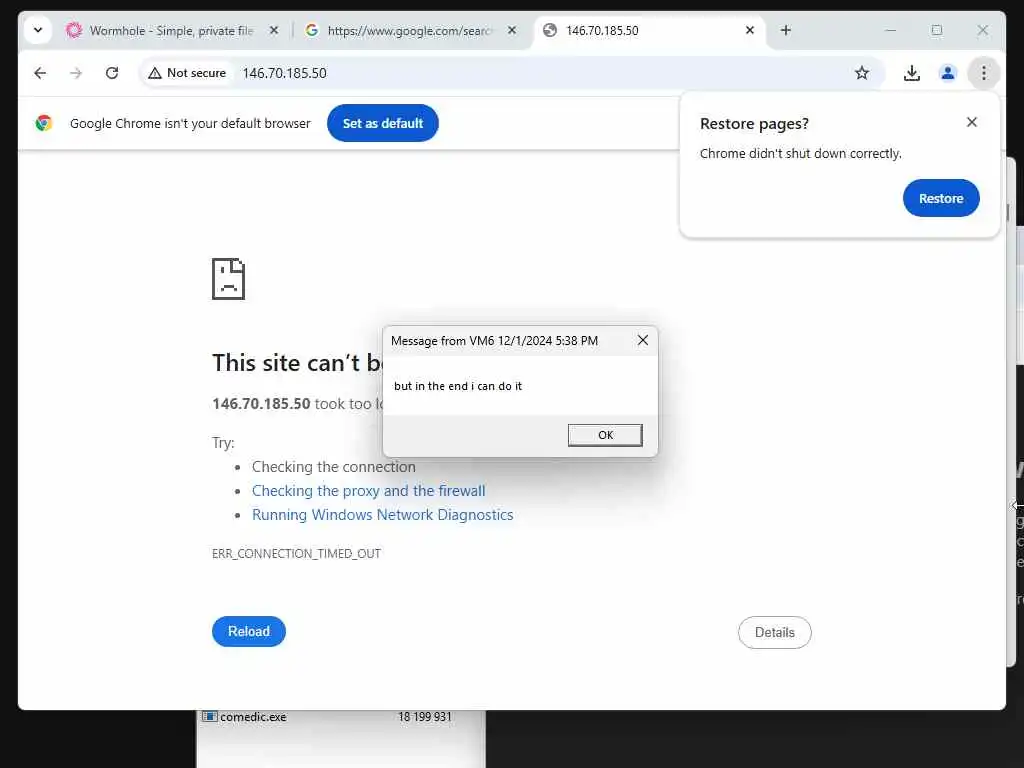Go back using the browser back arrow
This screenshot has height=768, width=1024.
pos(40,73)
